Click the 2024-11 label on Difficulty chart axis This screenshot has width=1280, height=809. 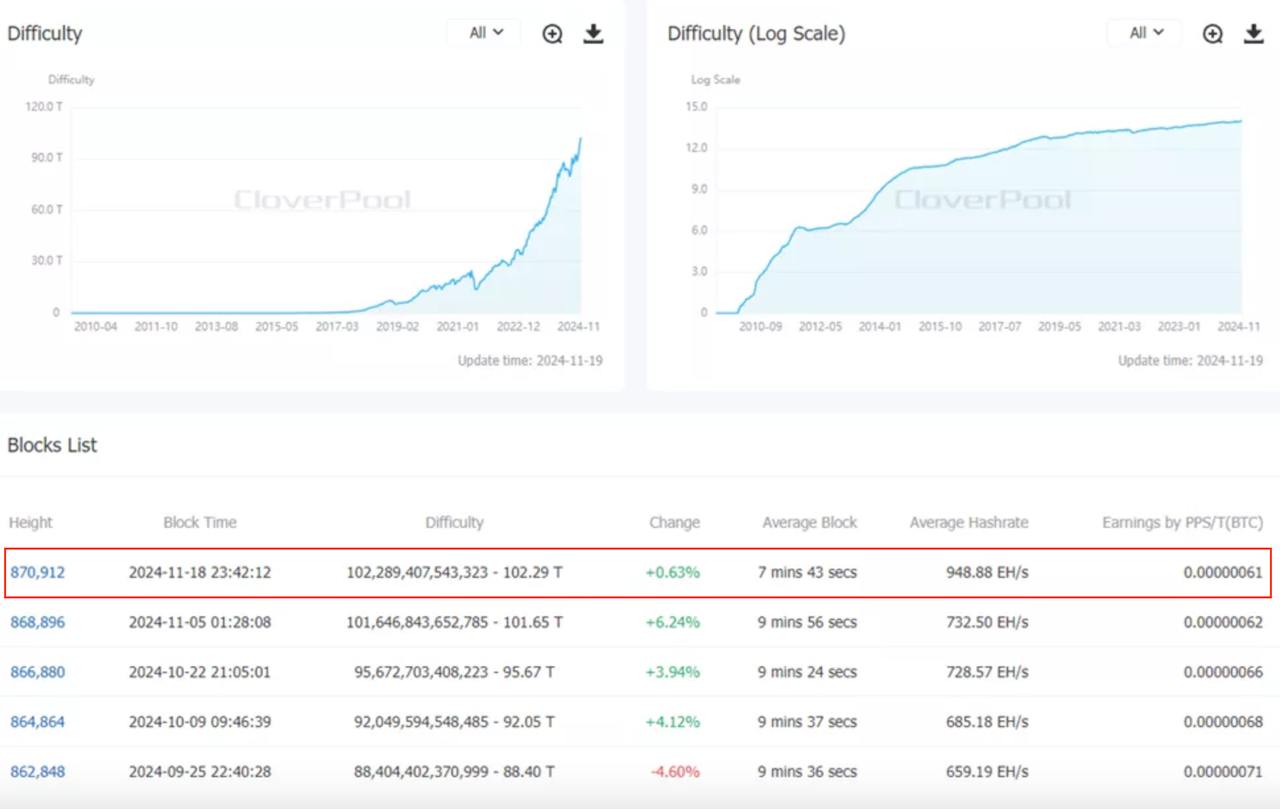click(579, 326)
